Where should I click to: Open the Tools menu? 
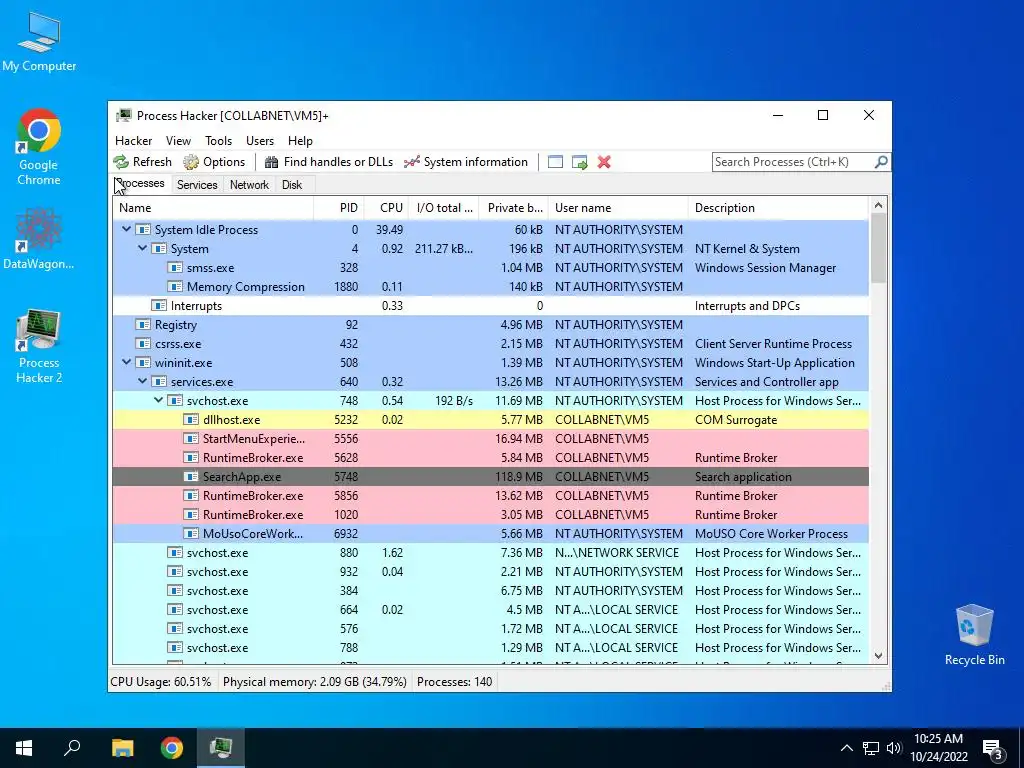pyautogui.click(x=218, y=141)
